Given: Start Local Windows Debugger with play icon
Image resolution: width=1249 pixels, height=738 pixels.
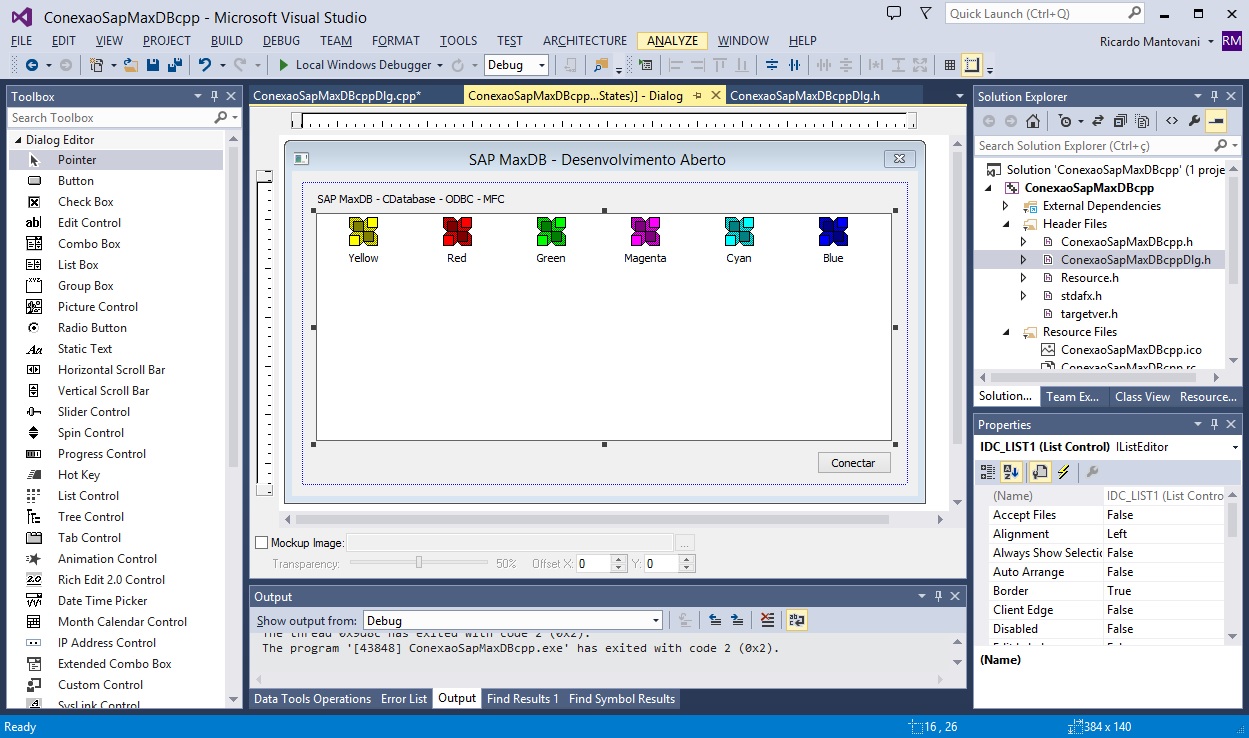Looking at the screenshot, I should tap(283, 65).
